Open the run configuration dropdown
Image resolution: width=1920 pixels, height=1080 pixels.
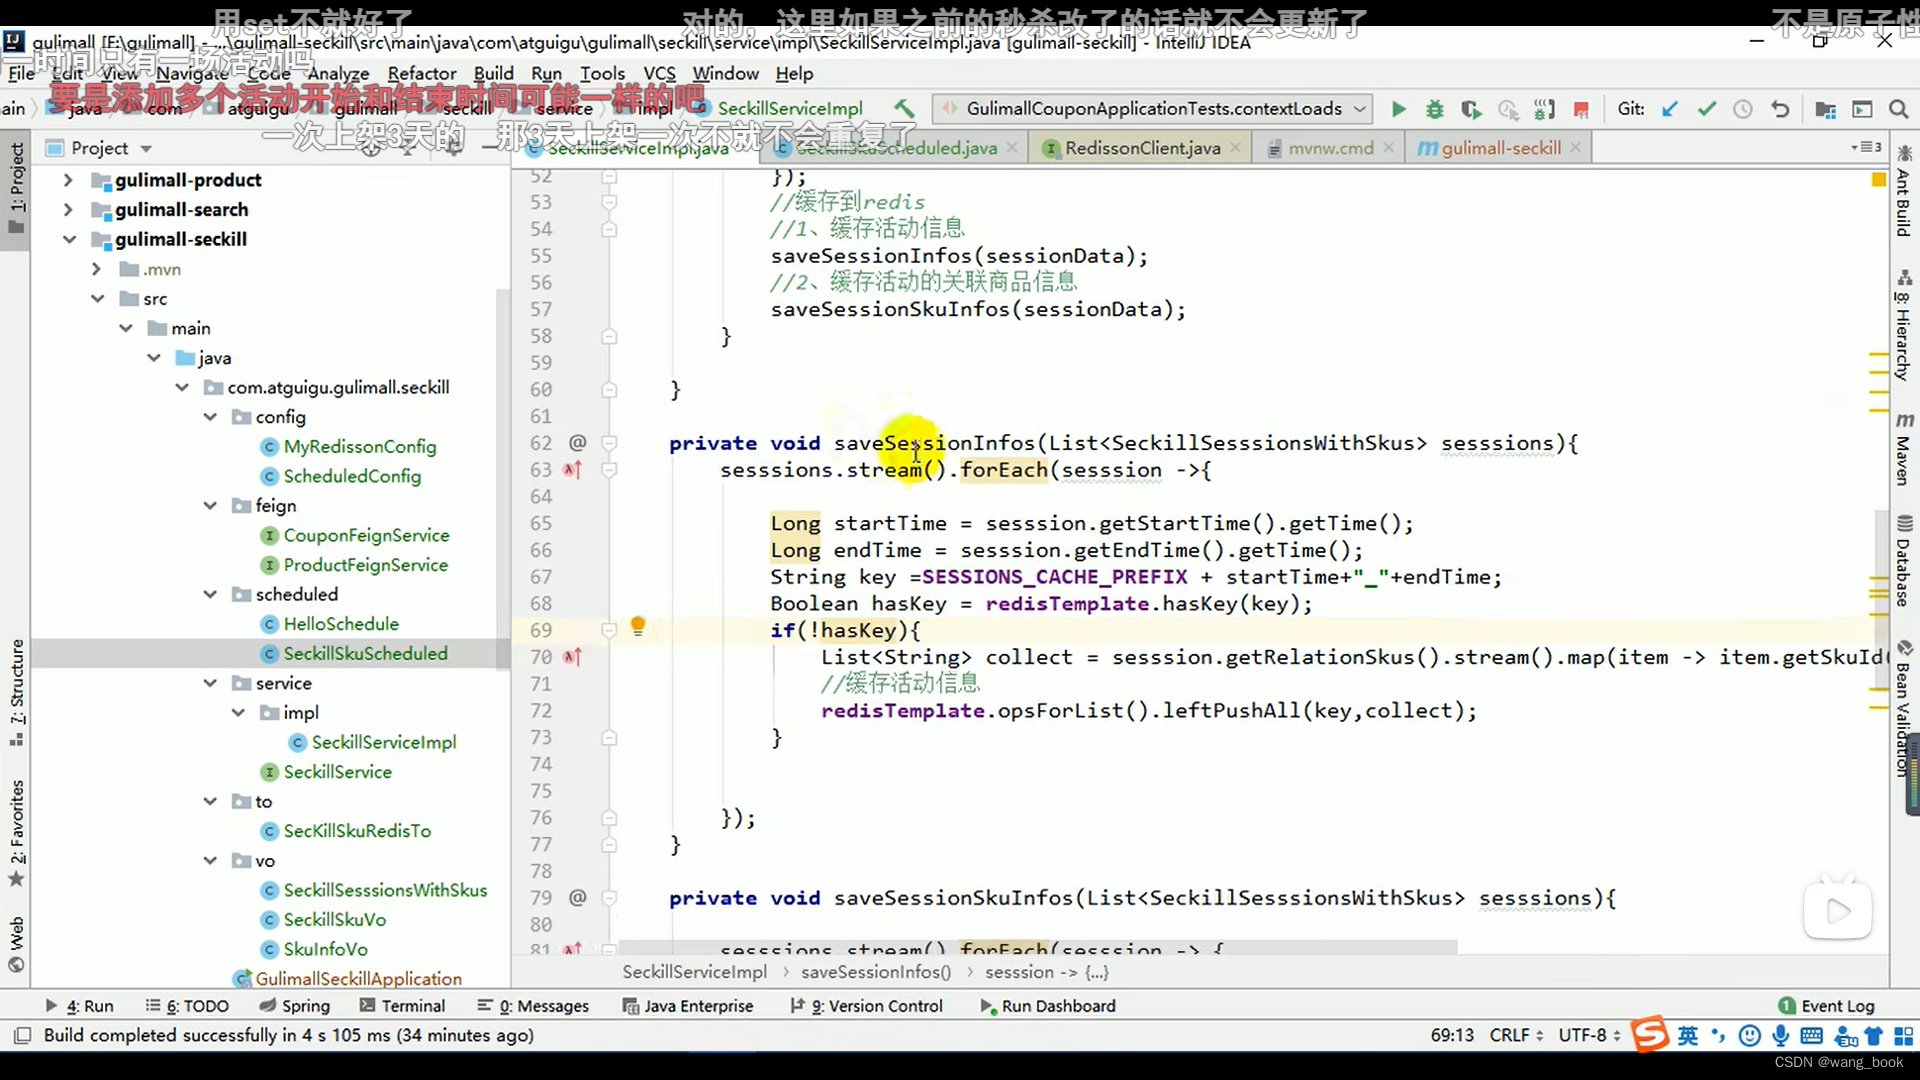coord(1360,108)
